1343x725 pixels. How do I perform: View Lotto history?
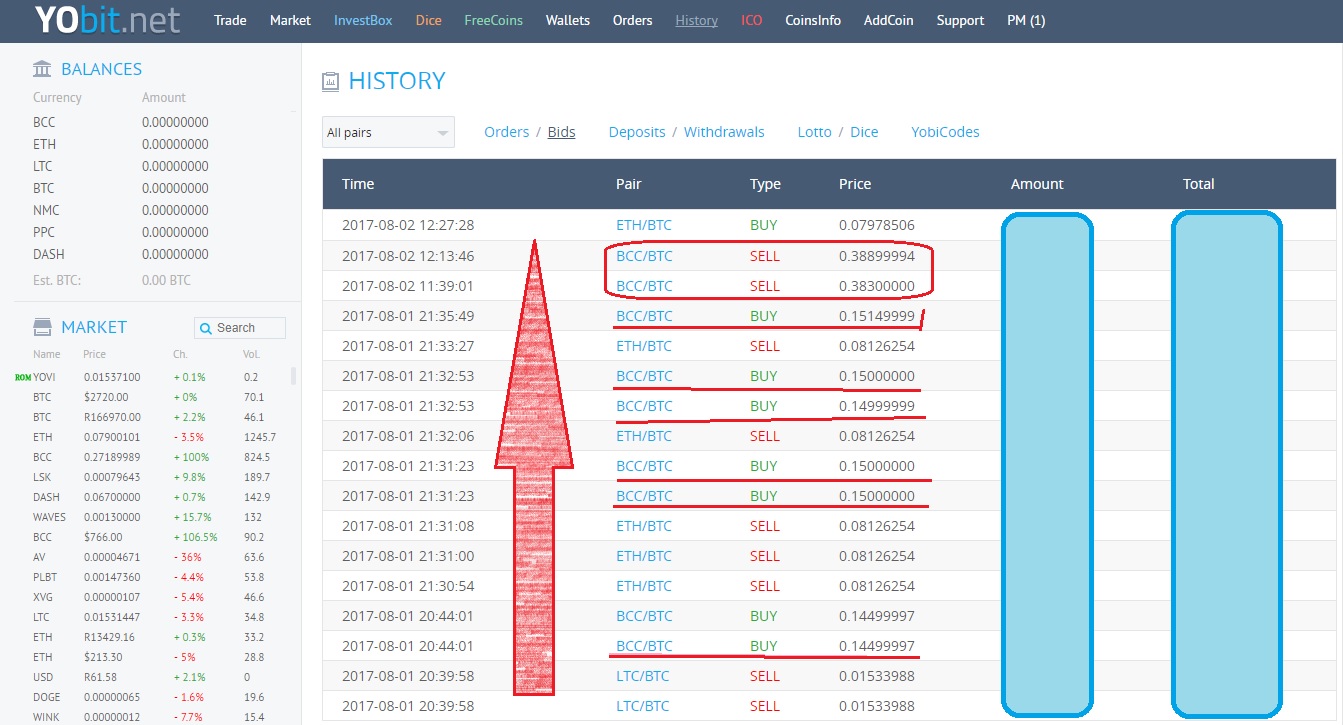(814, 132)
